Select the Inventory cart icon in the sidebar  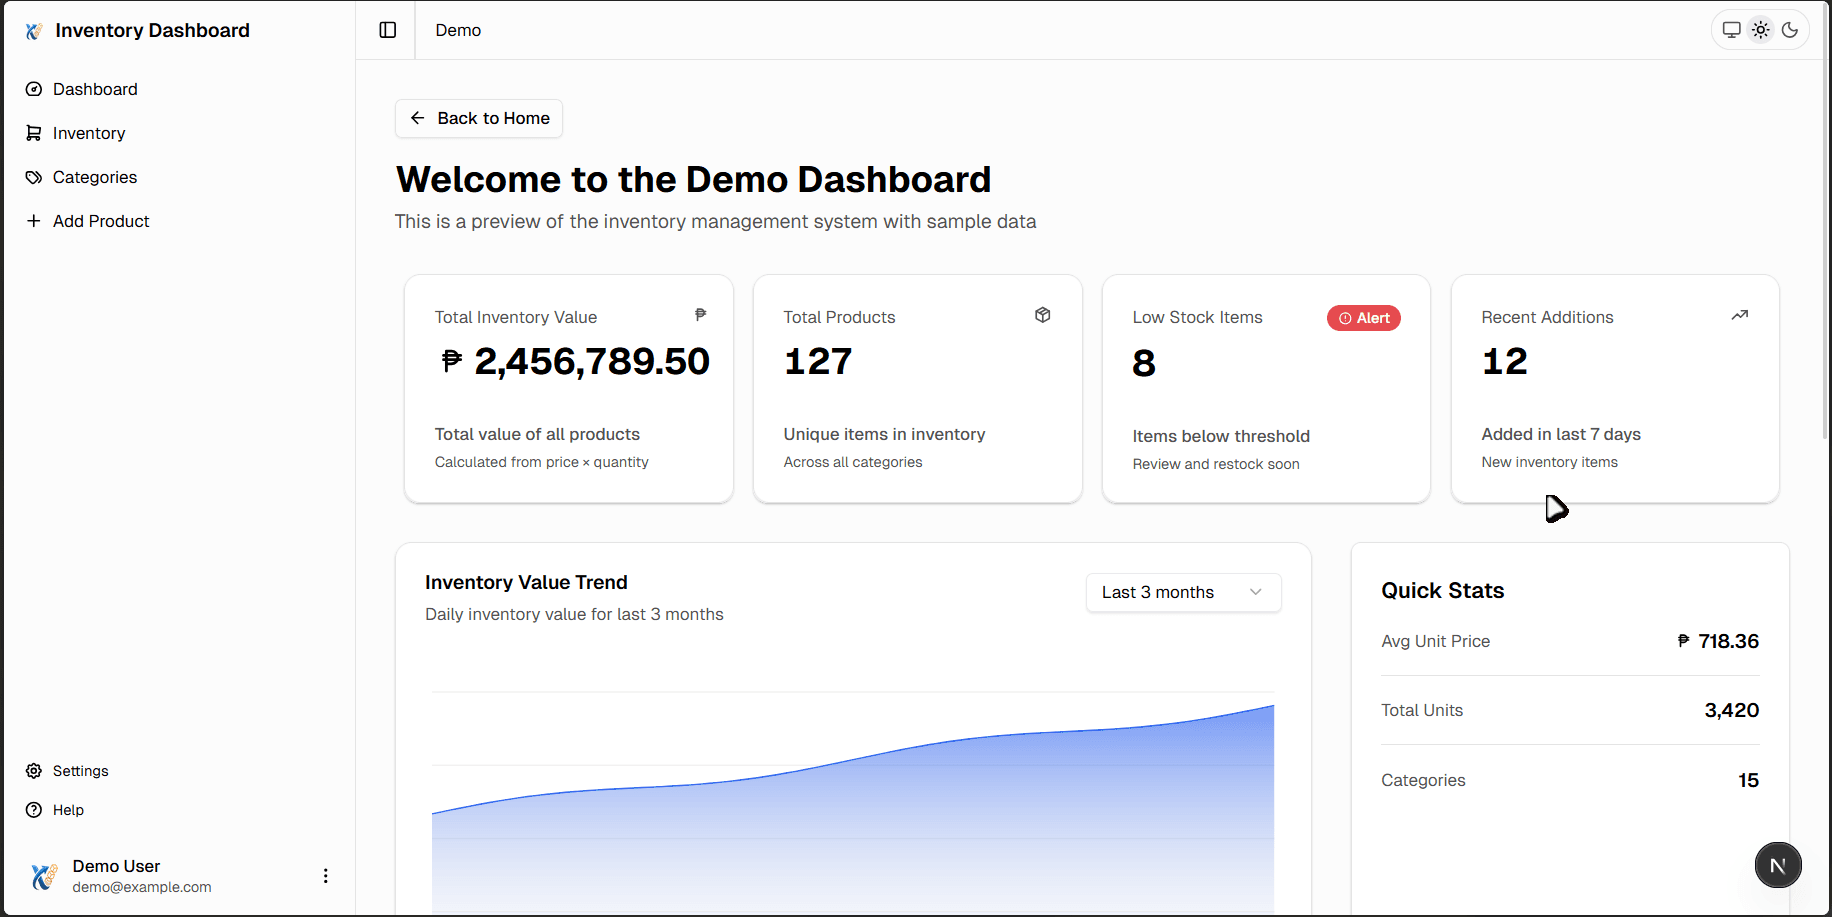pos(33,132)
